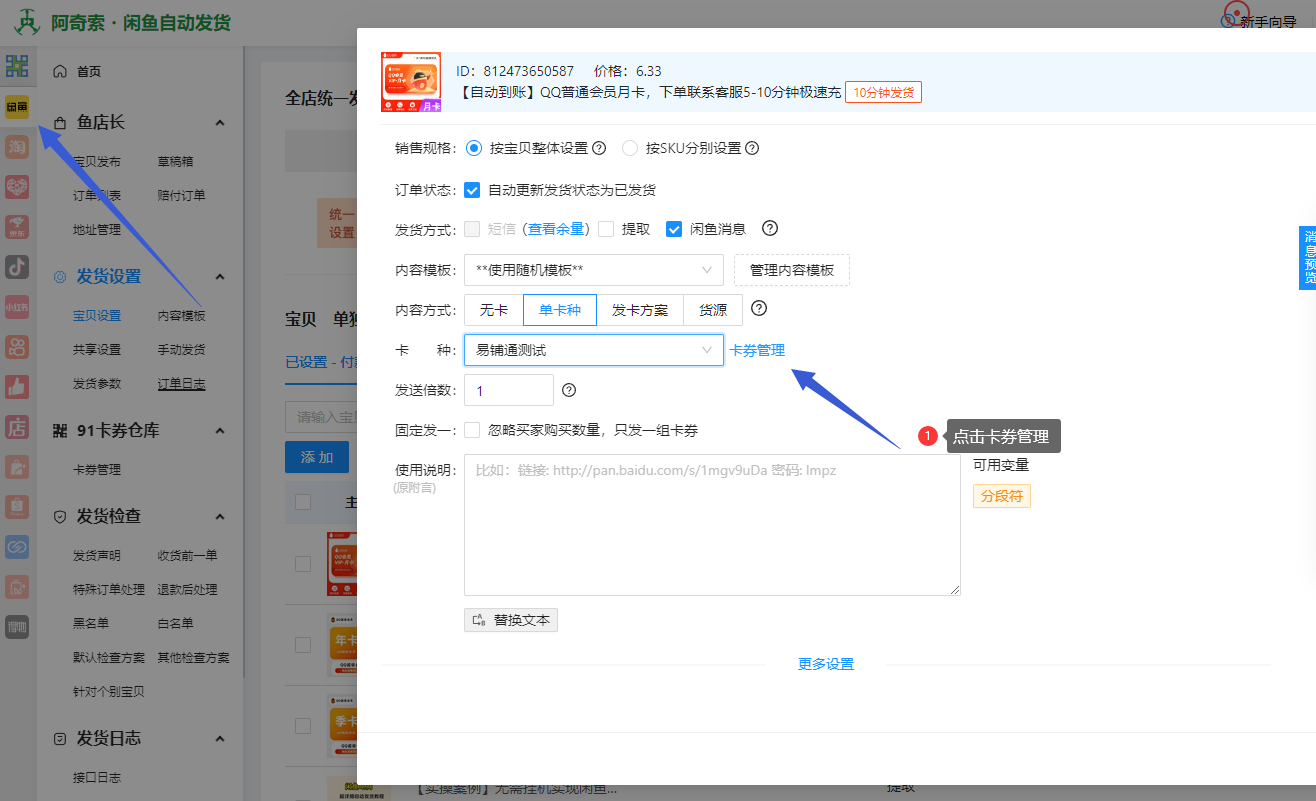1316x801 pixels.
Task: Click the 替换文本 button
Action: [x=511, y=620]
